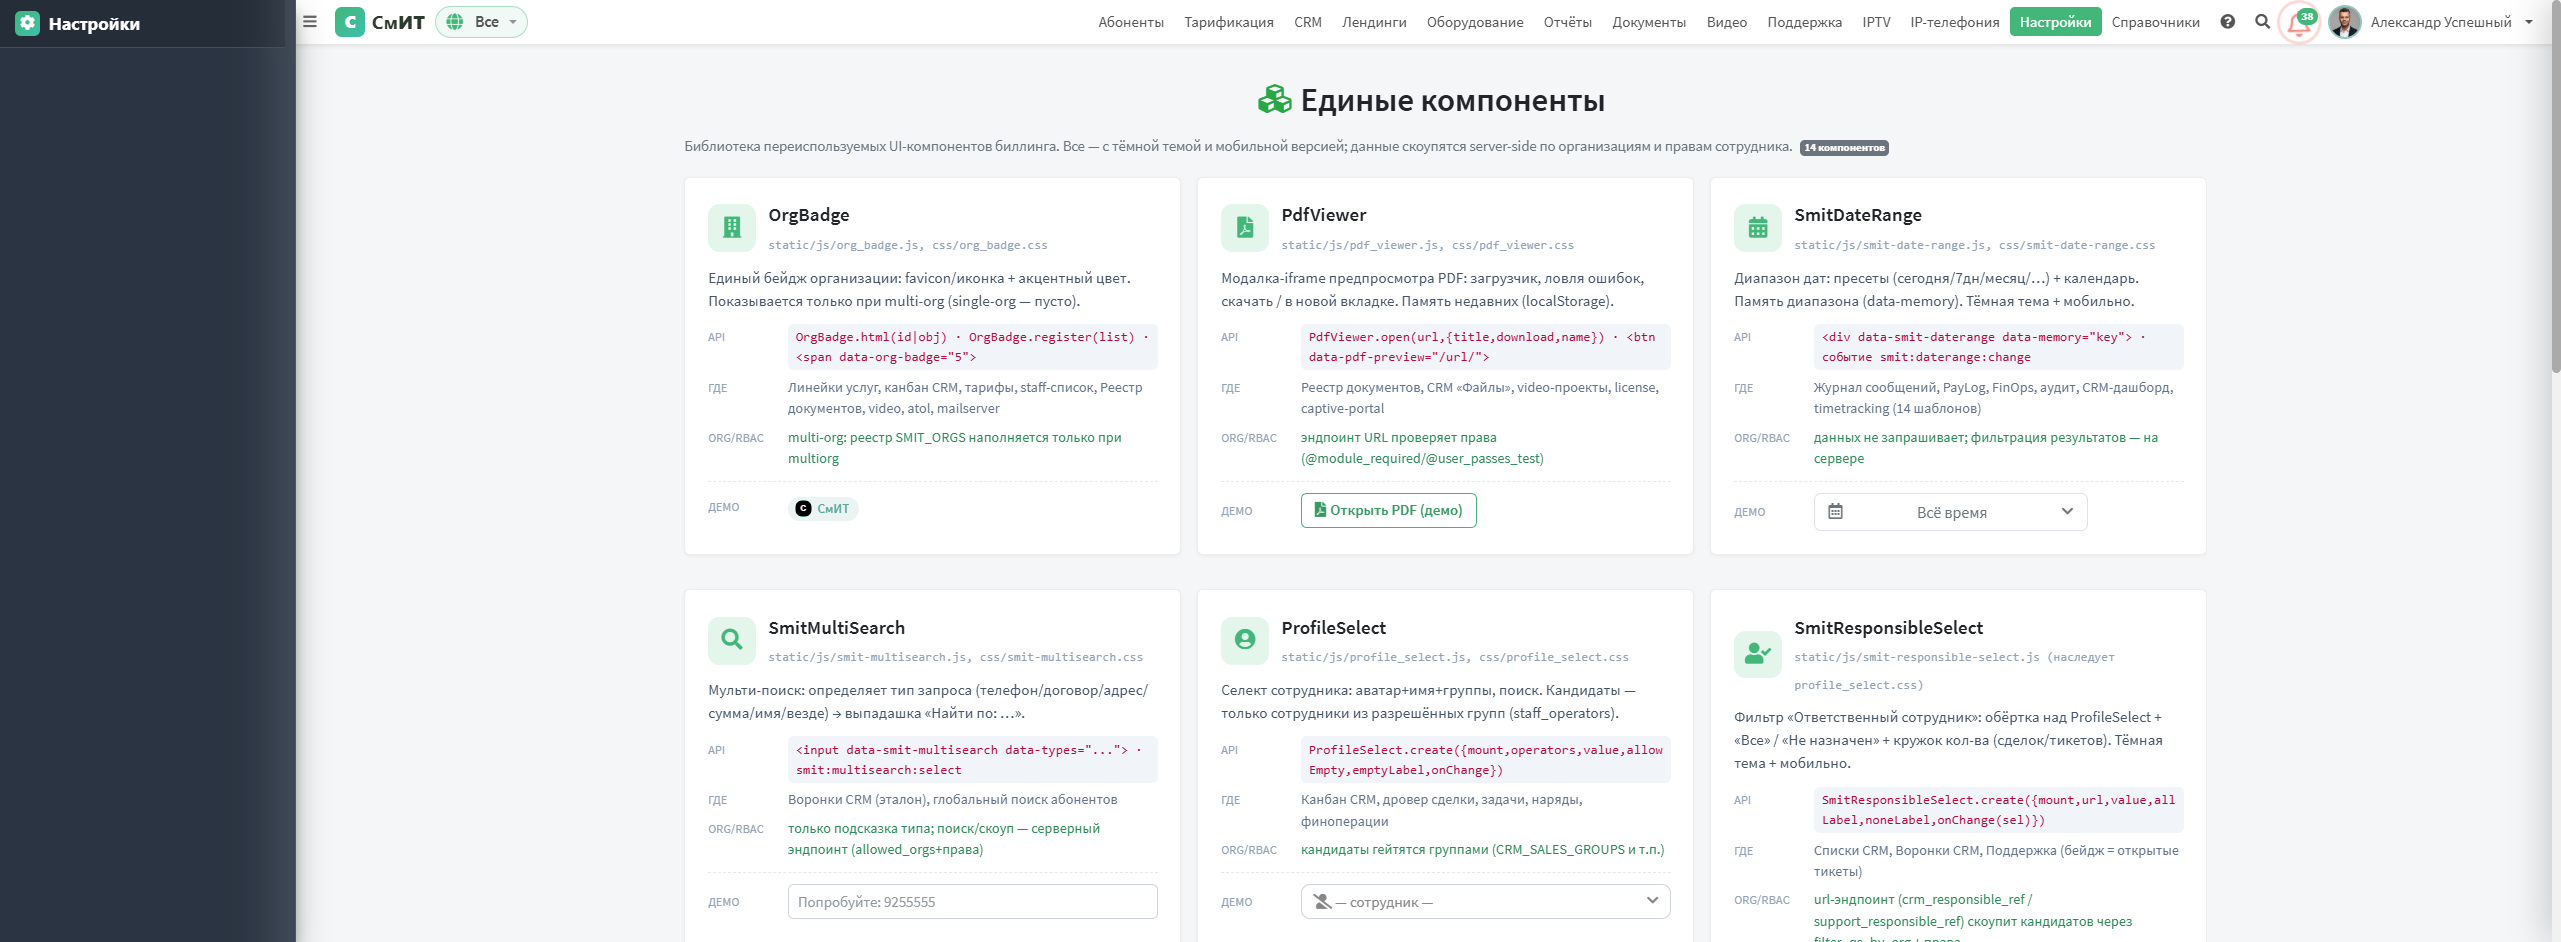This screenshot has height=942, width=2561.
Task: Click the PDF icon inside Открыть PDF button
Action: 1320,510
